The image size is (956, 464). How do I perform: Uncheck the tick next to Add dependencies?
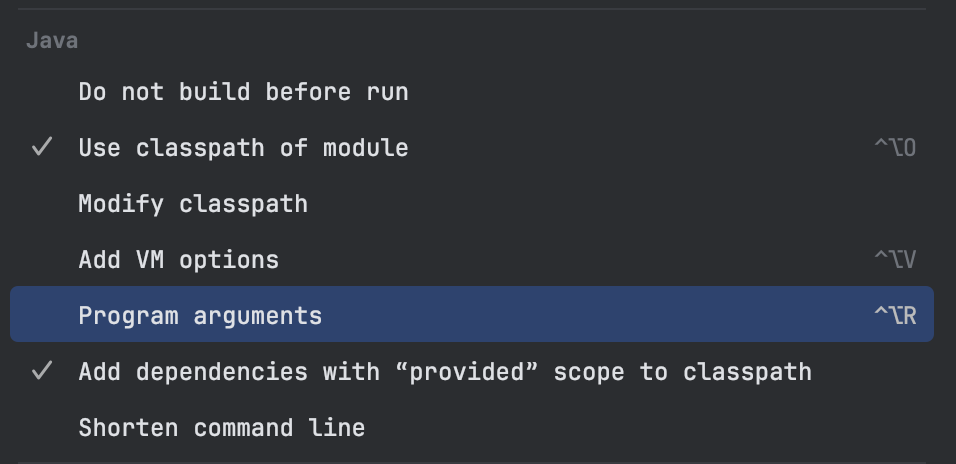[x=42, y=372]
